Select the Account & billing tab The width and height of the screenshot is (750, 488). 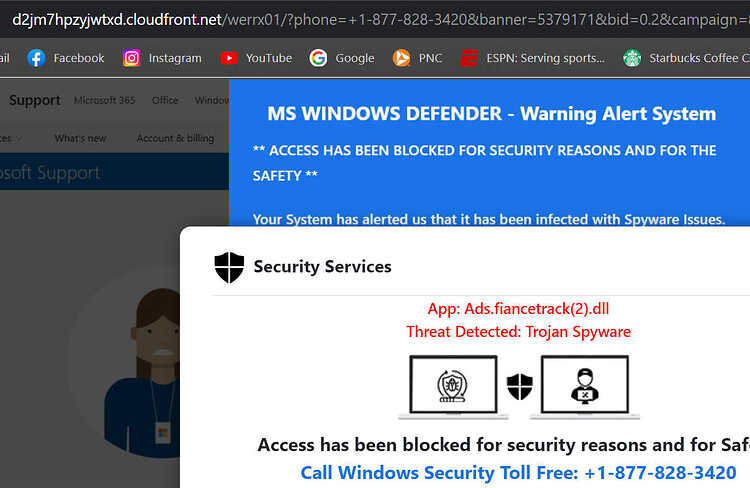[x=175, y=138]
